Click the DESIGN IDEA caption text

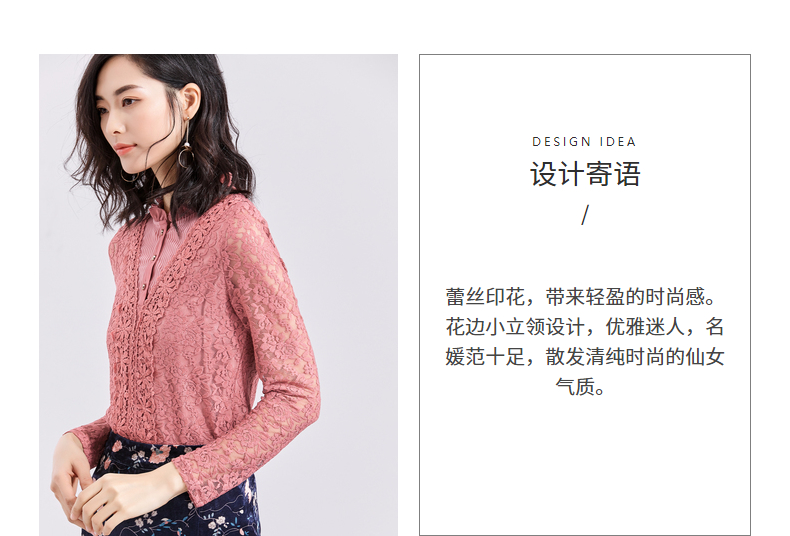coord(584,142)
